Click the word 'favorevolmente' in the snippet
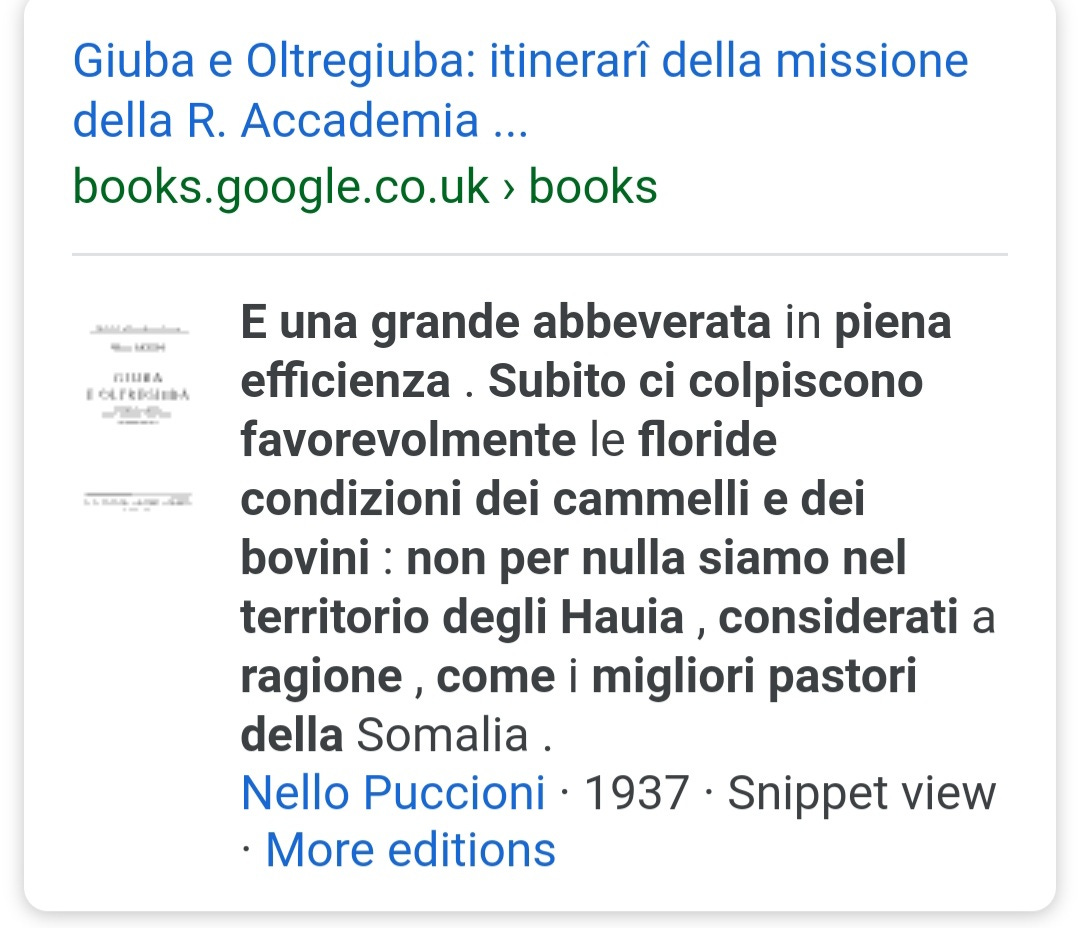The image size is (1080, 928). [408, 440]
